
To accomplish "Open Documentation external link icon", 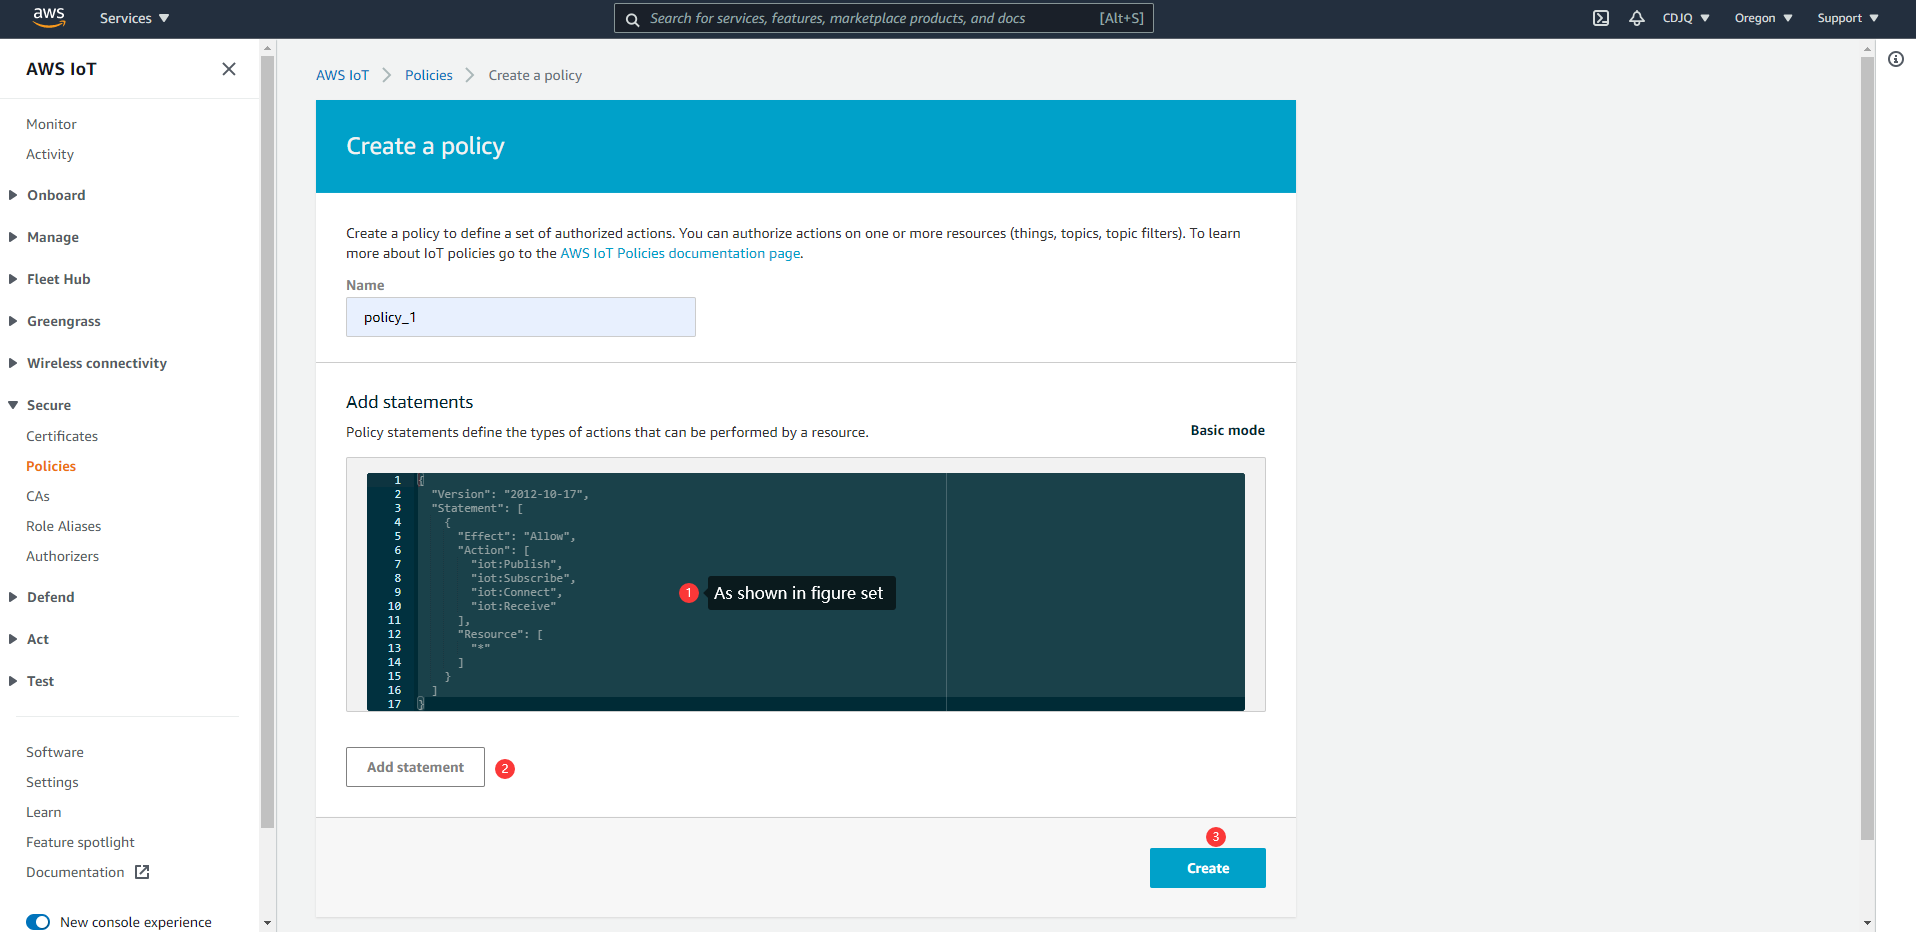I will tap(142, 872).
